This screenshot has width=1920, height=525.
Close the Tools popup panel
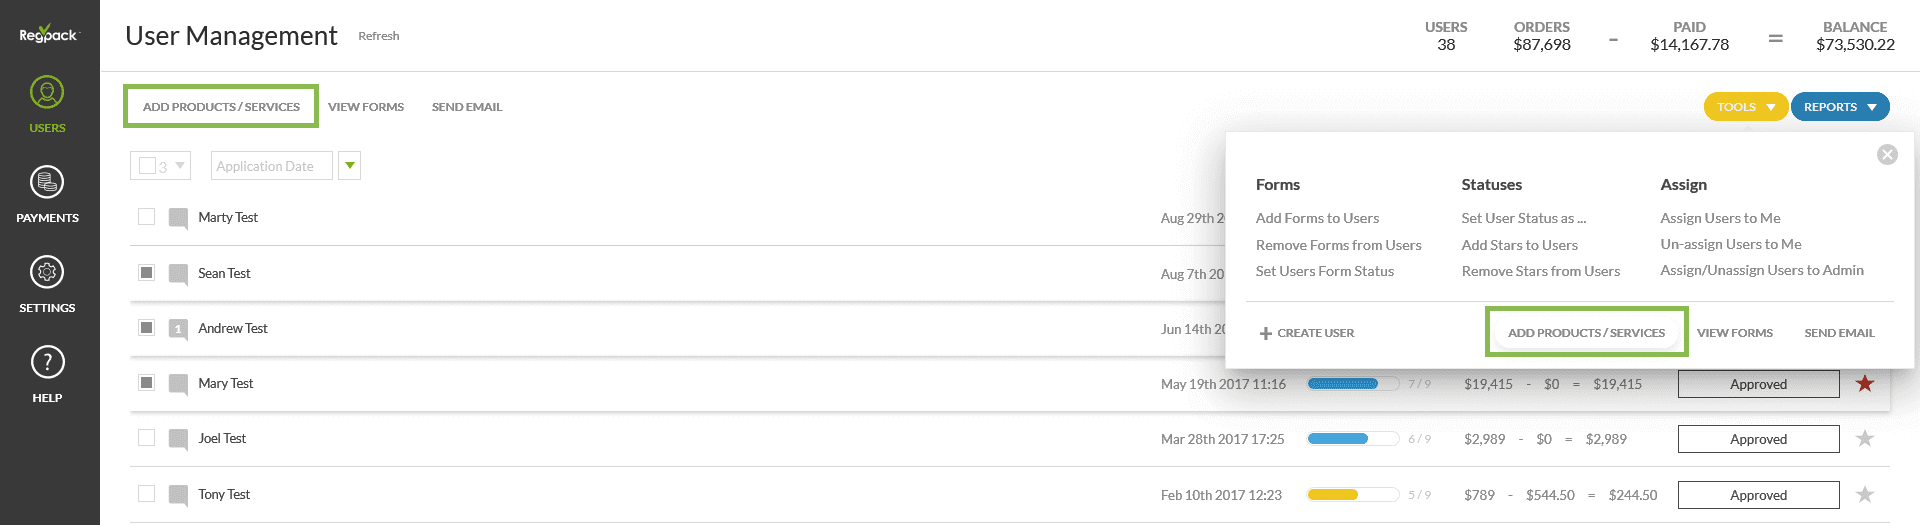tap(1887, 155)
